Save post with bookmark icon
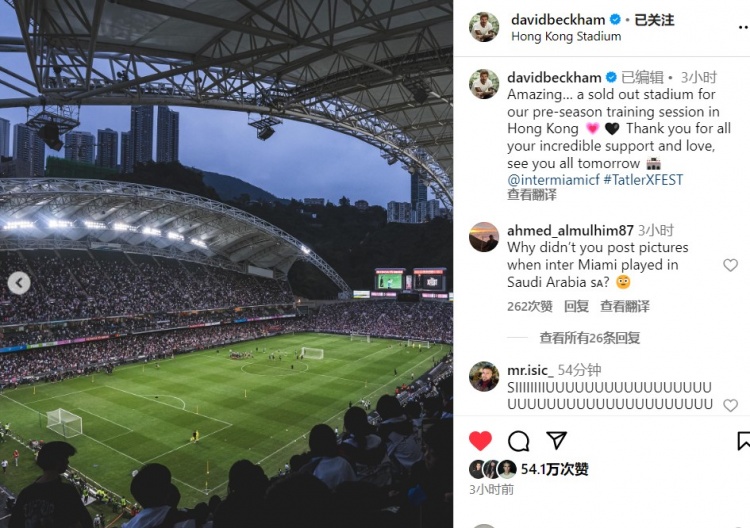 744,441
